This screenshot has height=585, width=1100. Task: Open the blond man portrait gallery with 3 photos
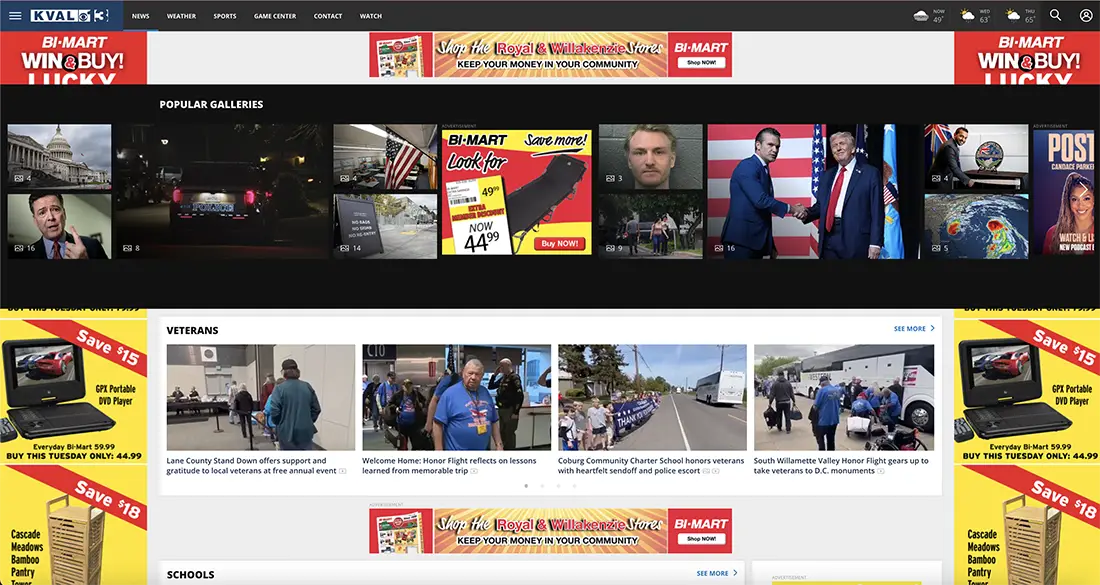pos(650,156)
